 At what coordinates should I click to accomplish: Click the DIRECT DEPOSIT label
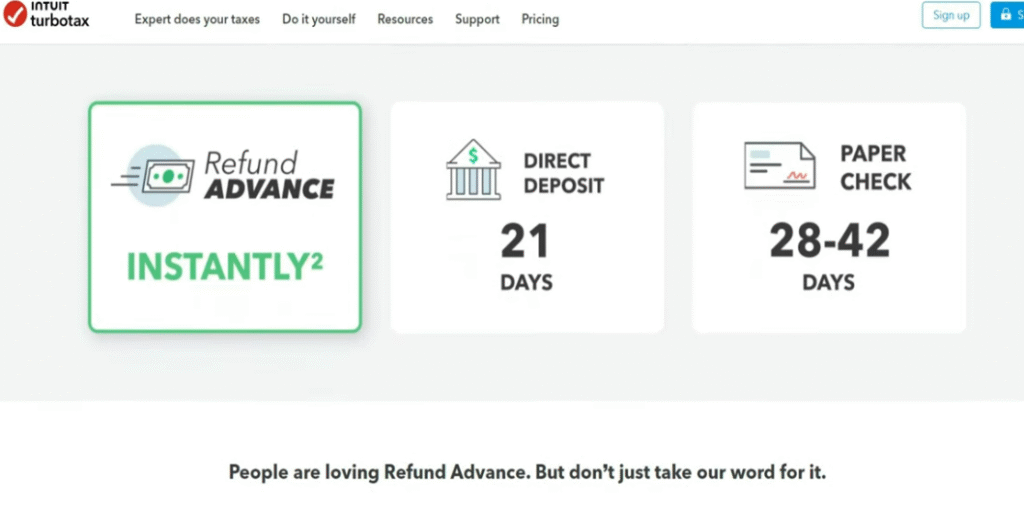click(563, 173)
